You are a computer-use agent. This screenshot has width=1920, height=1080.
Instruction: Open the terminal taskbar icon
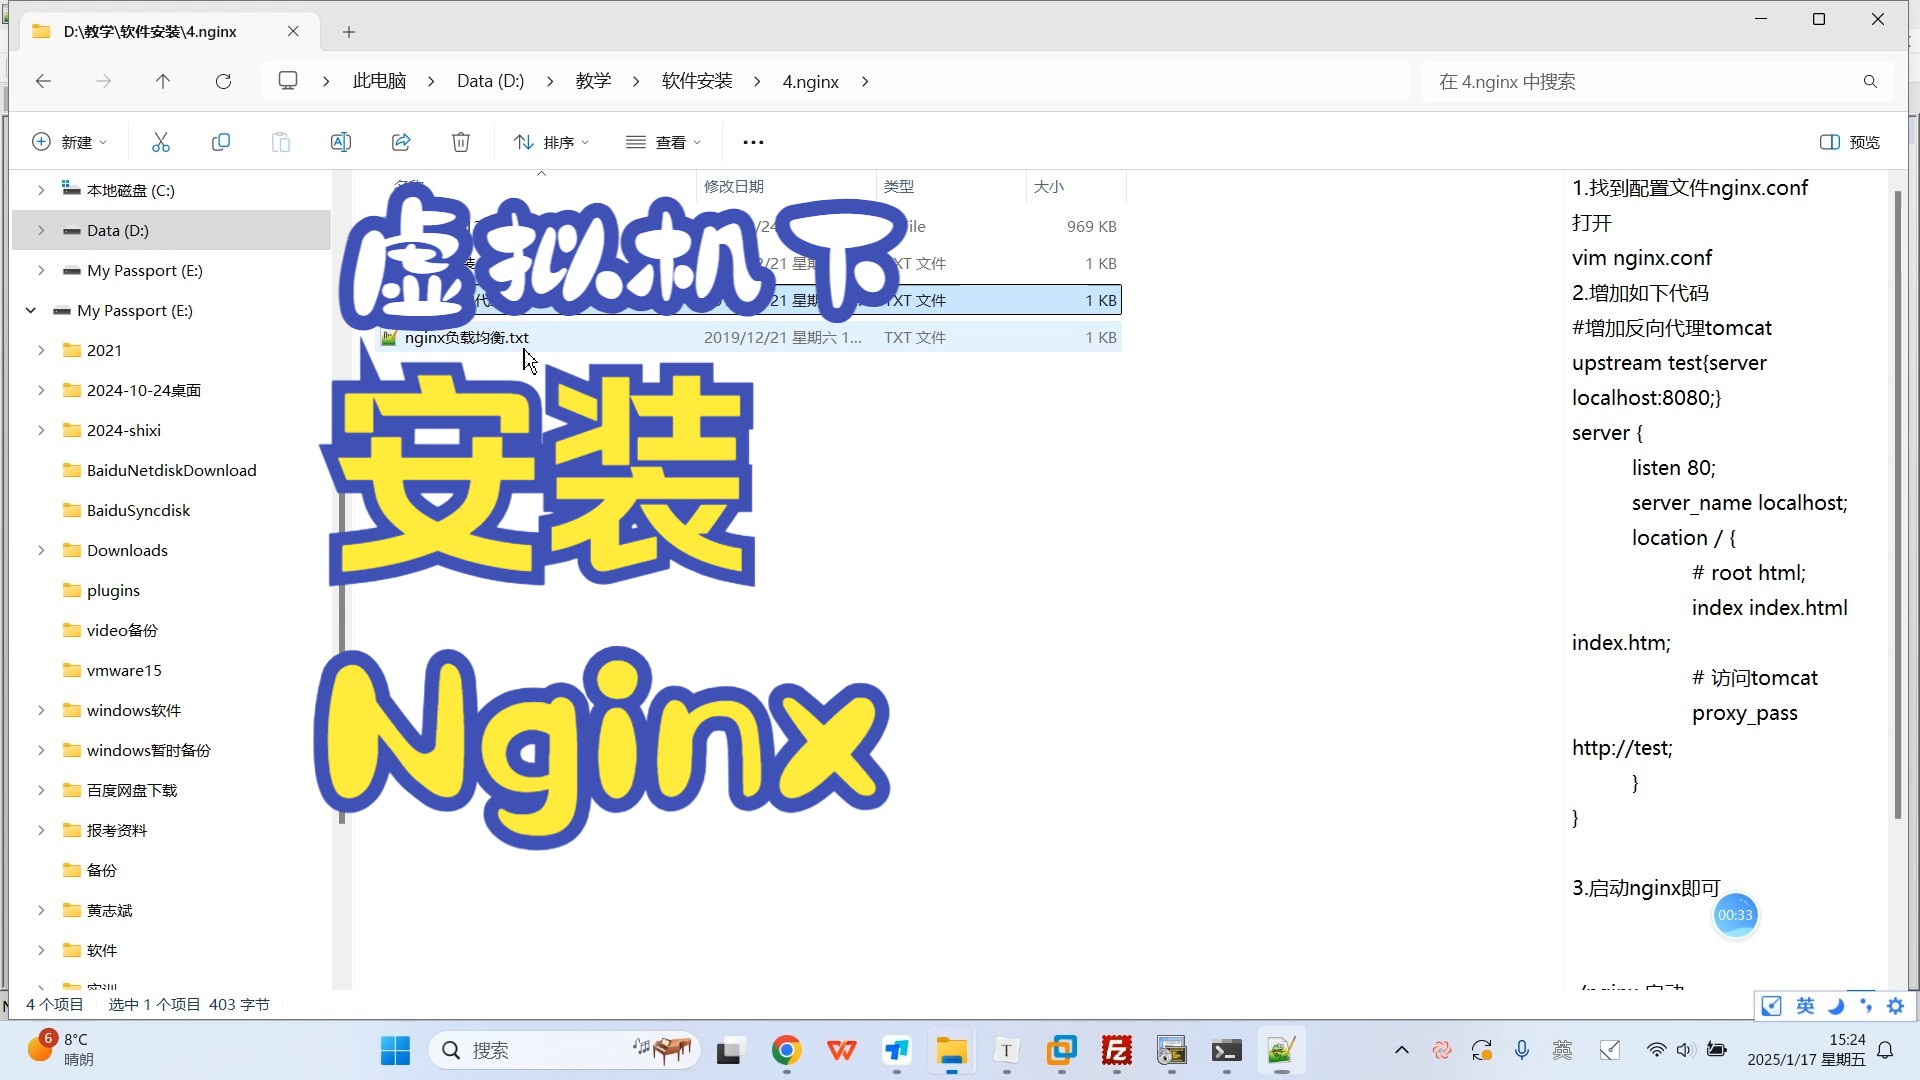click(1226, 1050)
